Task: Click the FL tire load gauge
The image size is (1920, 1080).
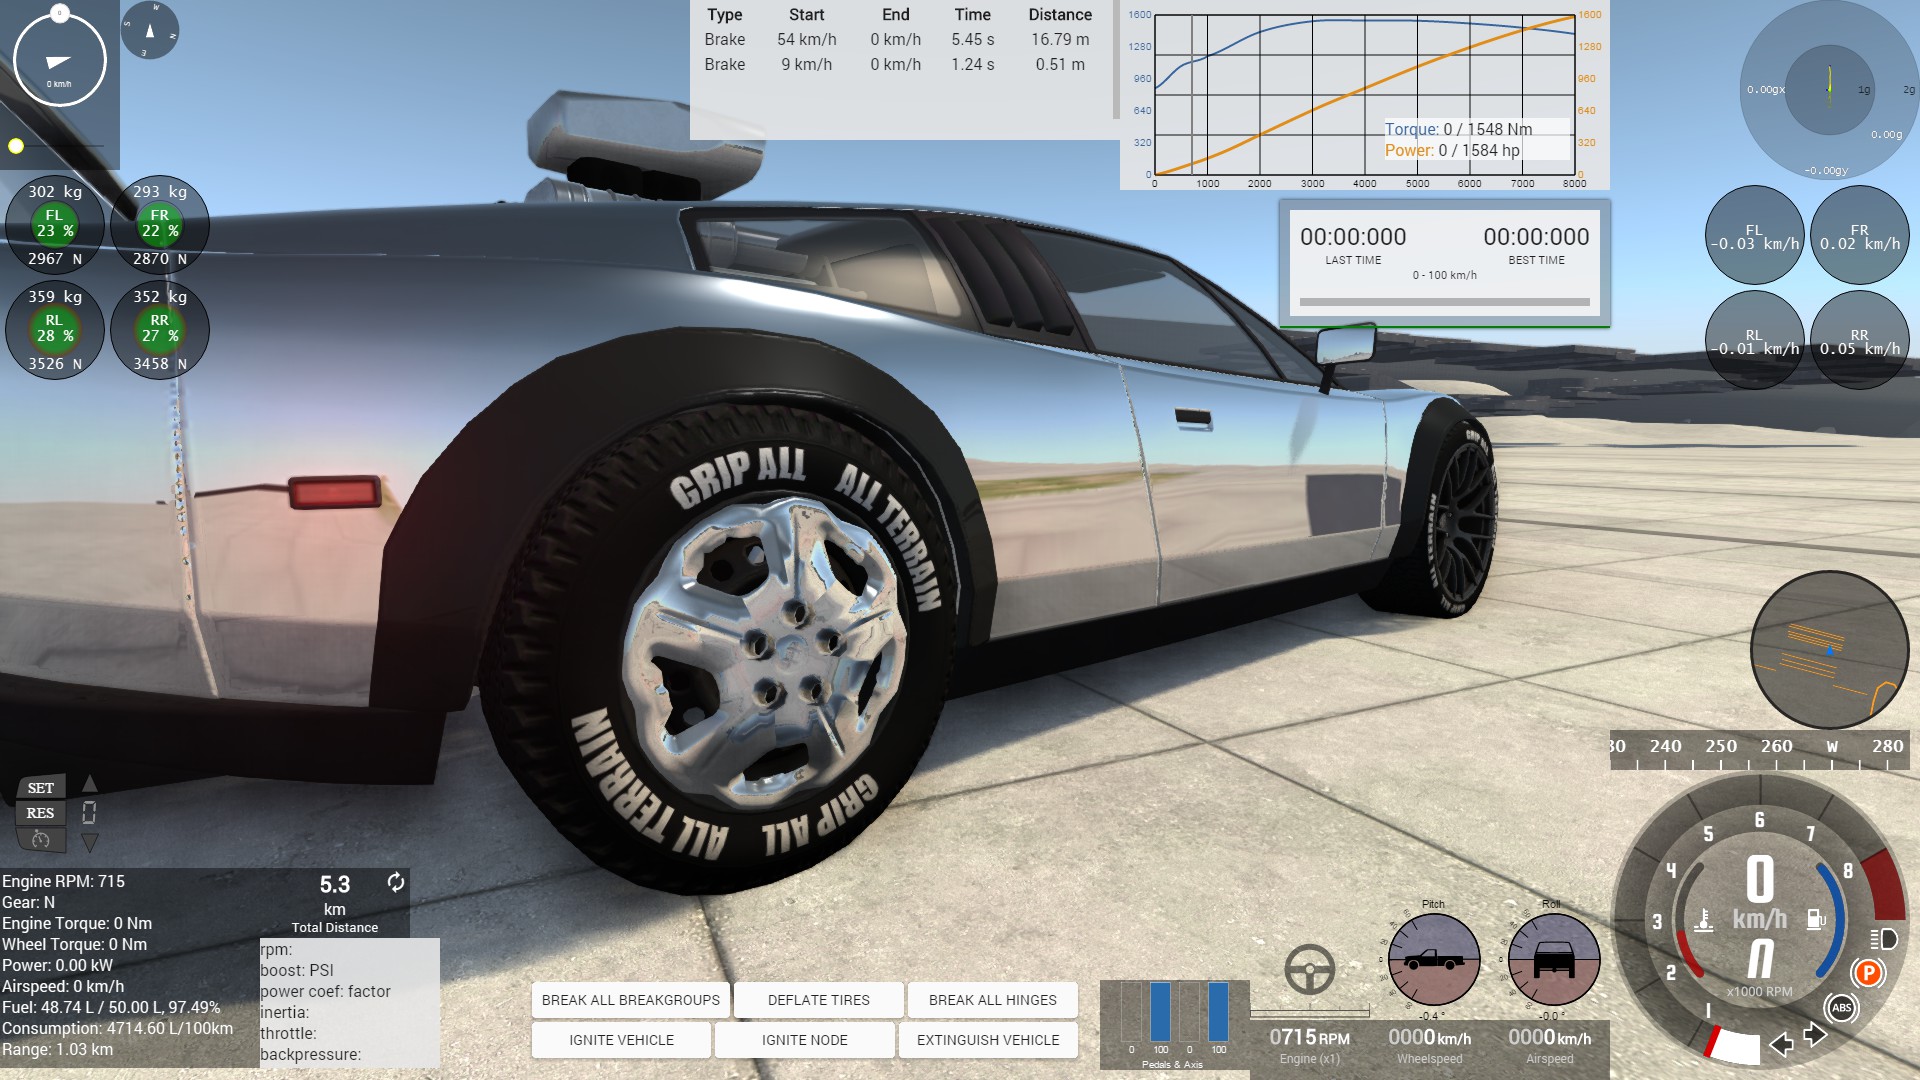Action: 54,224
